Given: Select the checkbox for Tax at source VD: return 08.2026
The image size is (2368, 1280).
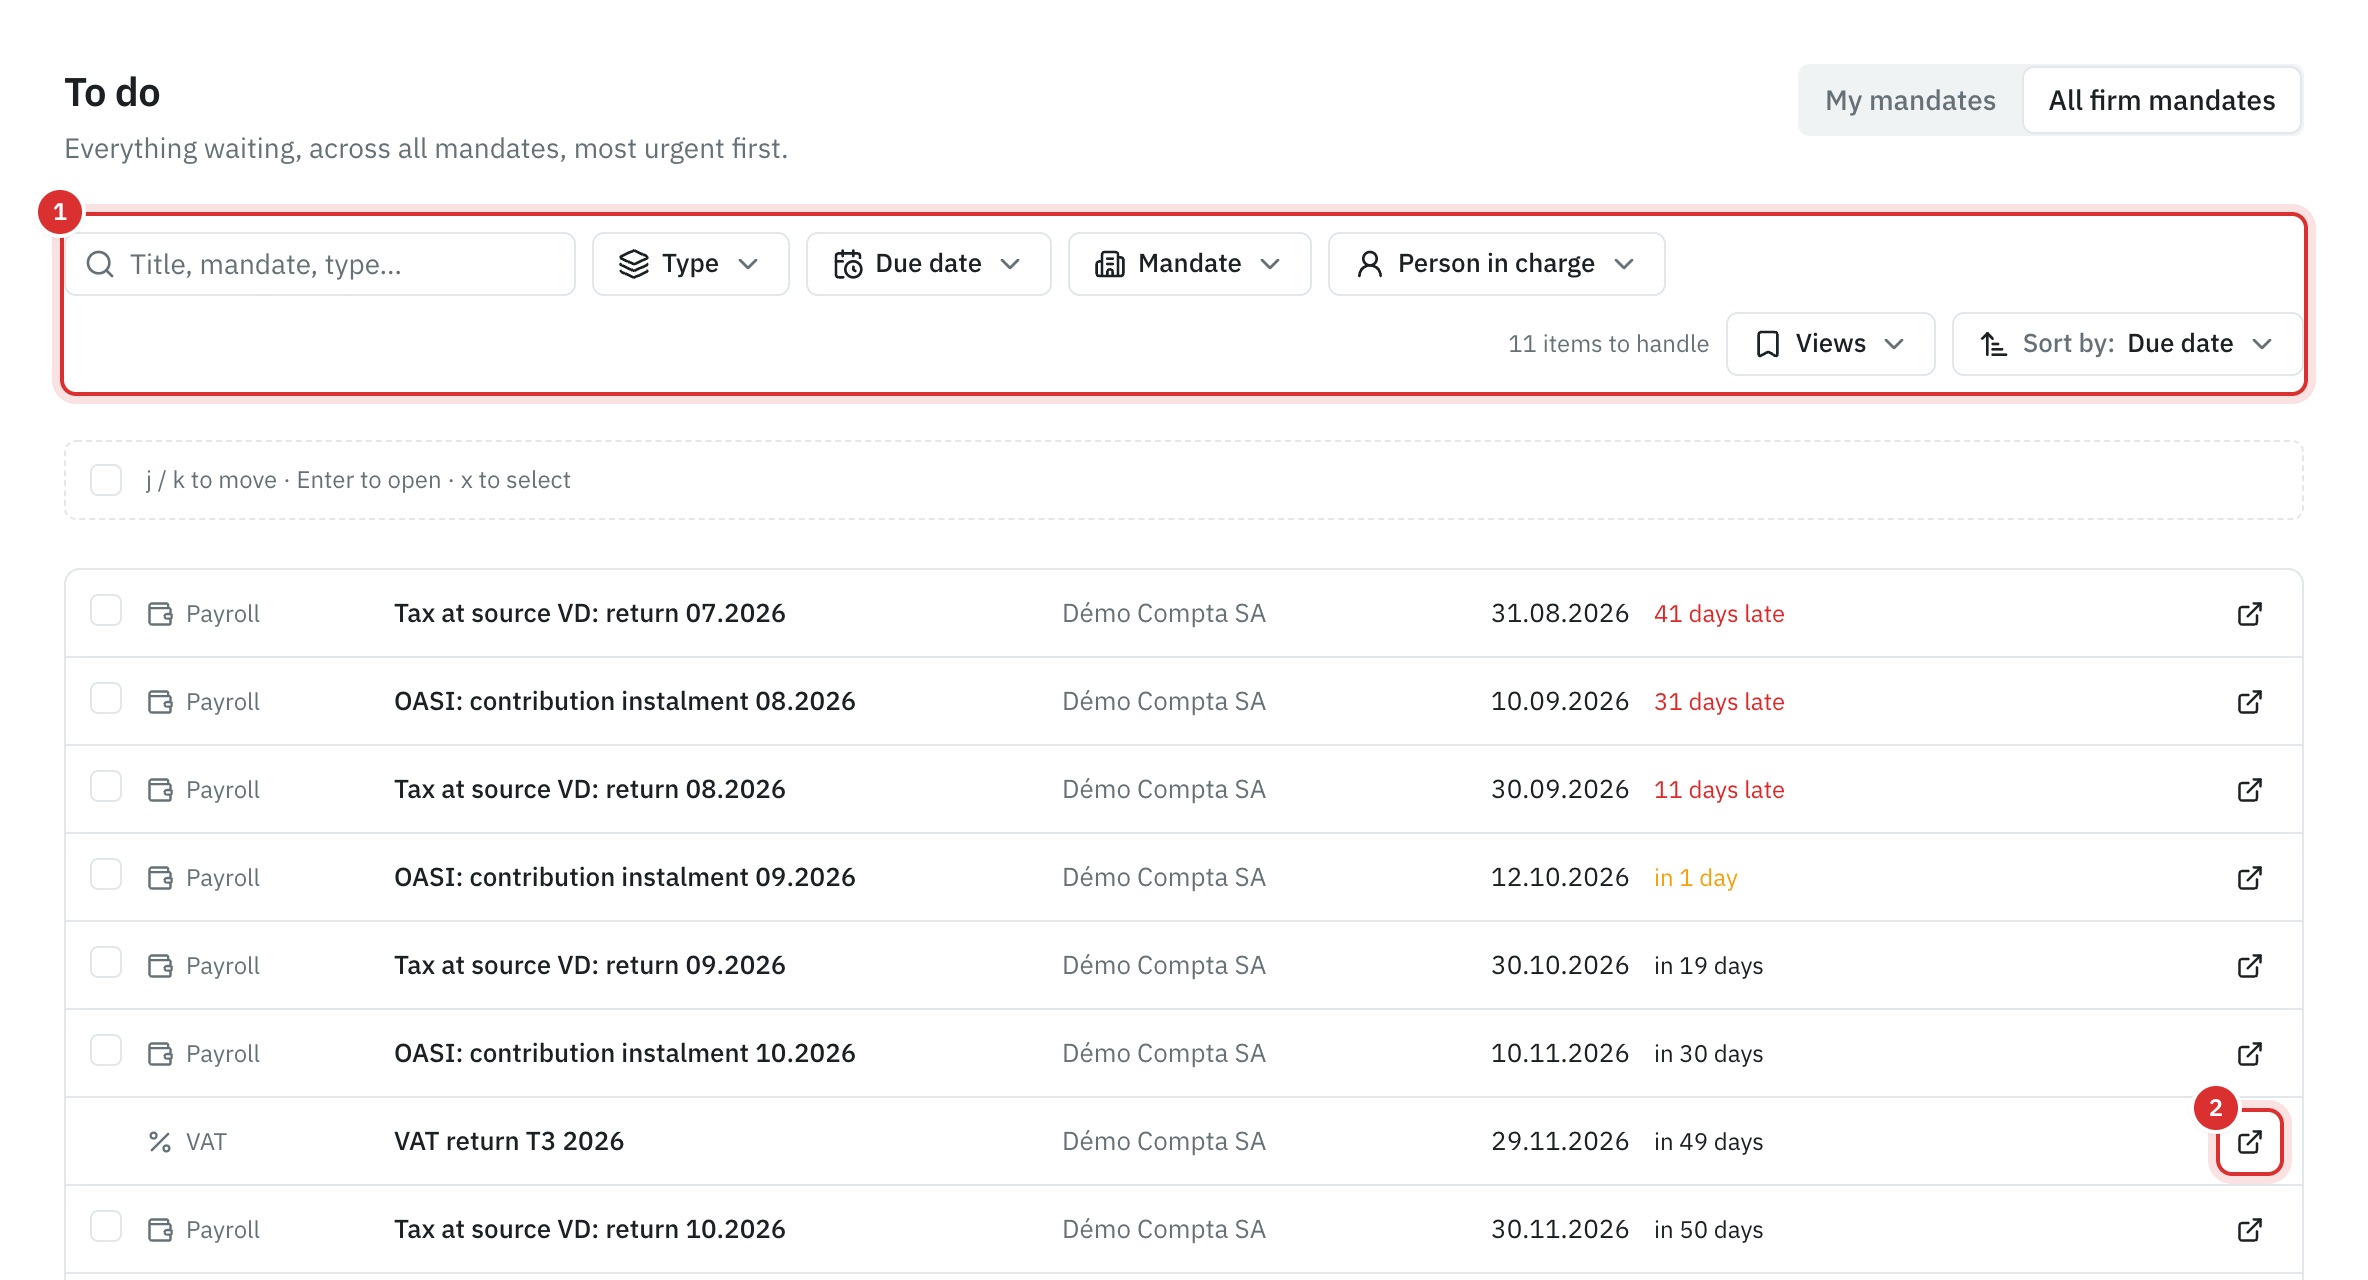Looking at the screenshot, I should coord(106,786).
